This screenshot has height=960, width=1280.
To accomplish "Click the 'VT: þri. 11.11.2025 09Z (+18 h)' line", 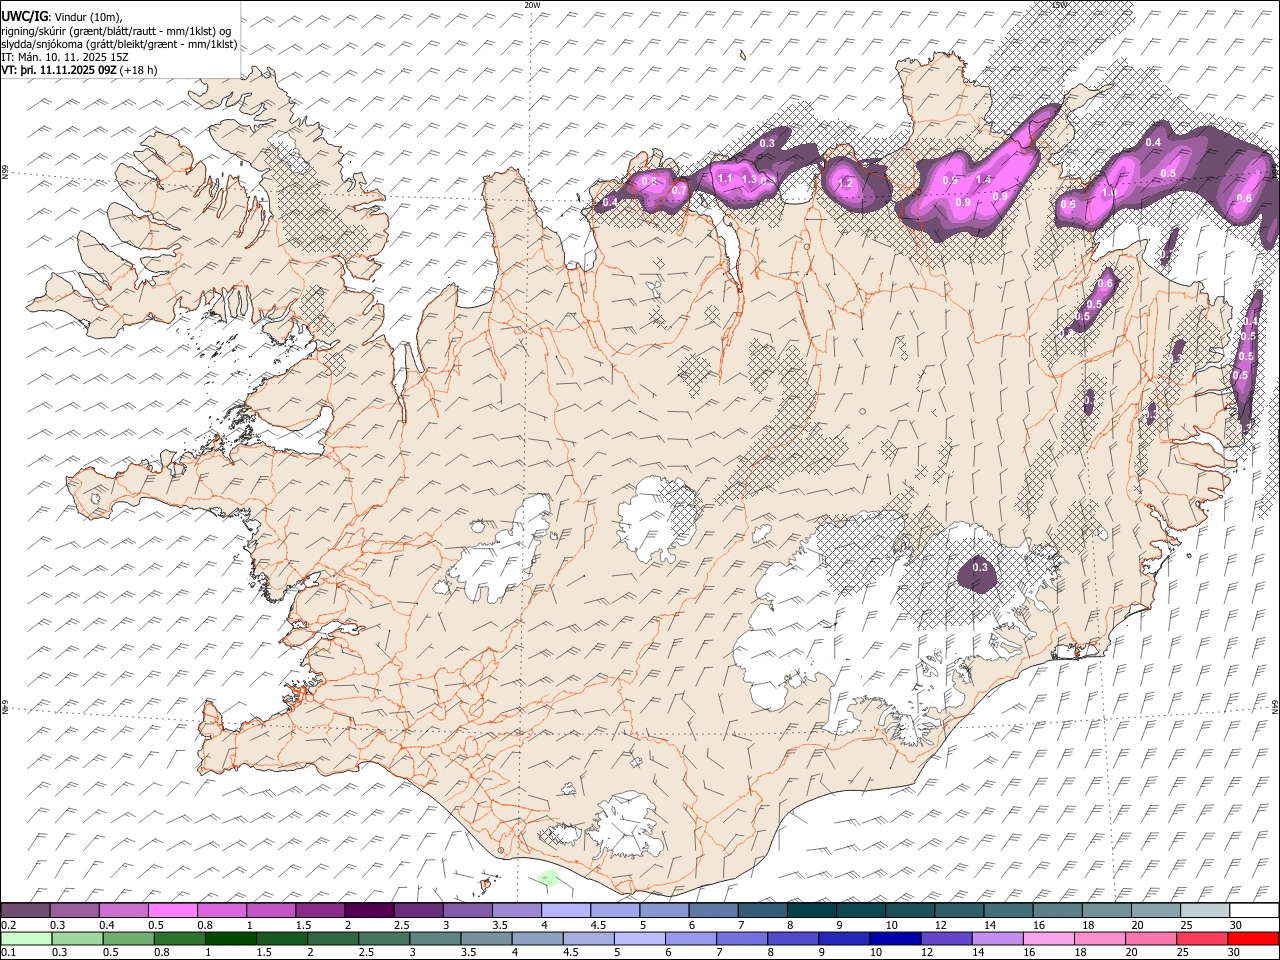I will (x=79, y=70).
